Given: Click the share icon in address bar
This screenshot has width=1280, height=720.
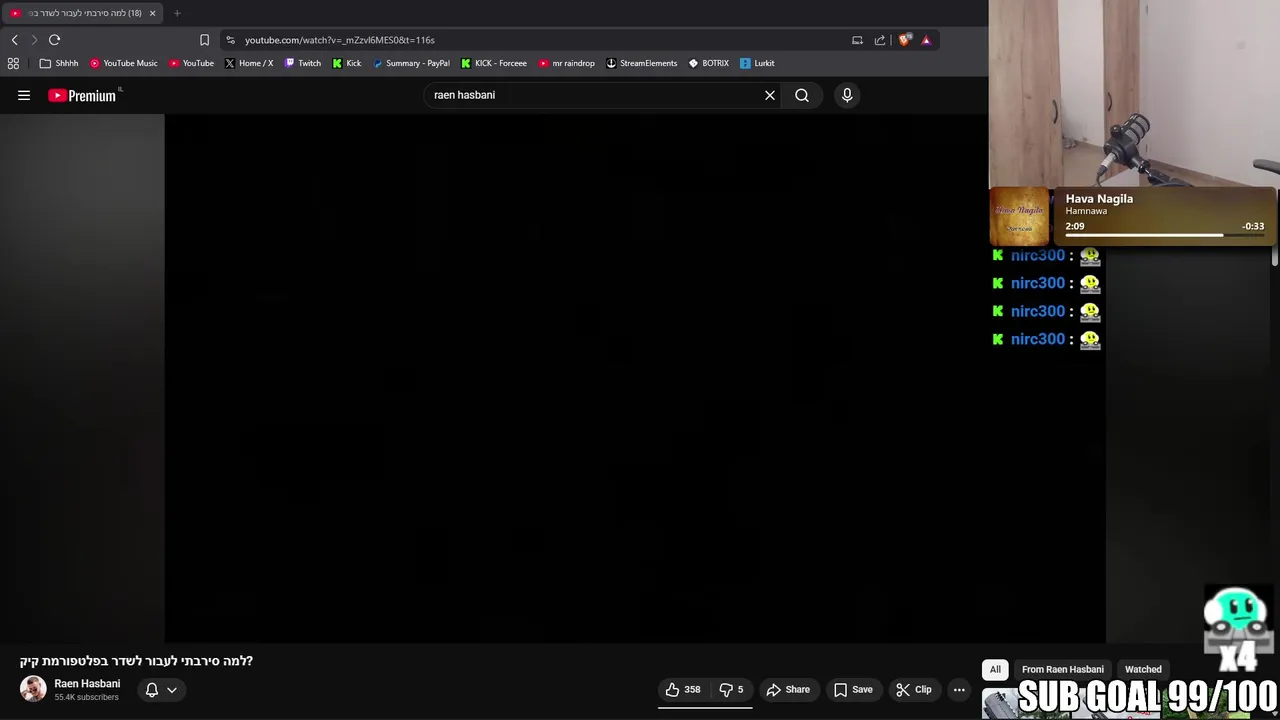Looking at the screenshot, I should pos(880,40).
